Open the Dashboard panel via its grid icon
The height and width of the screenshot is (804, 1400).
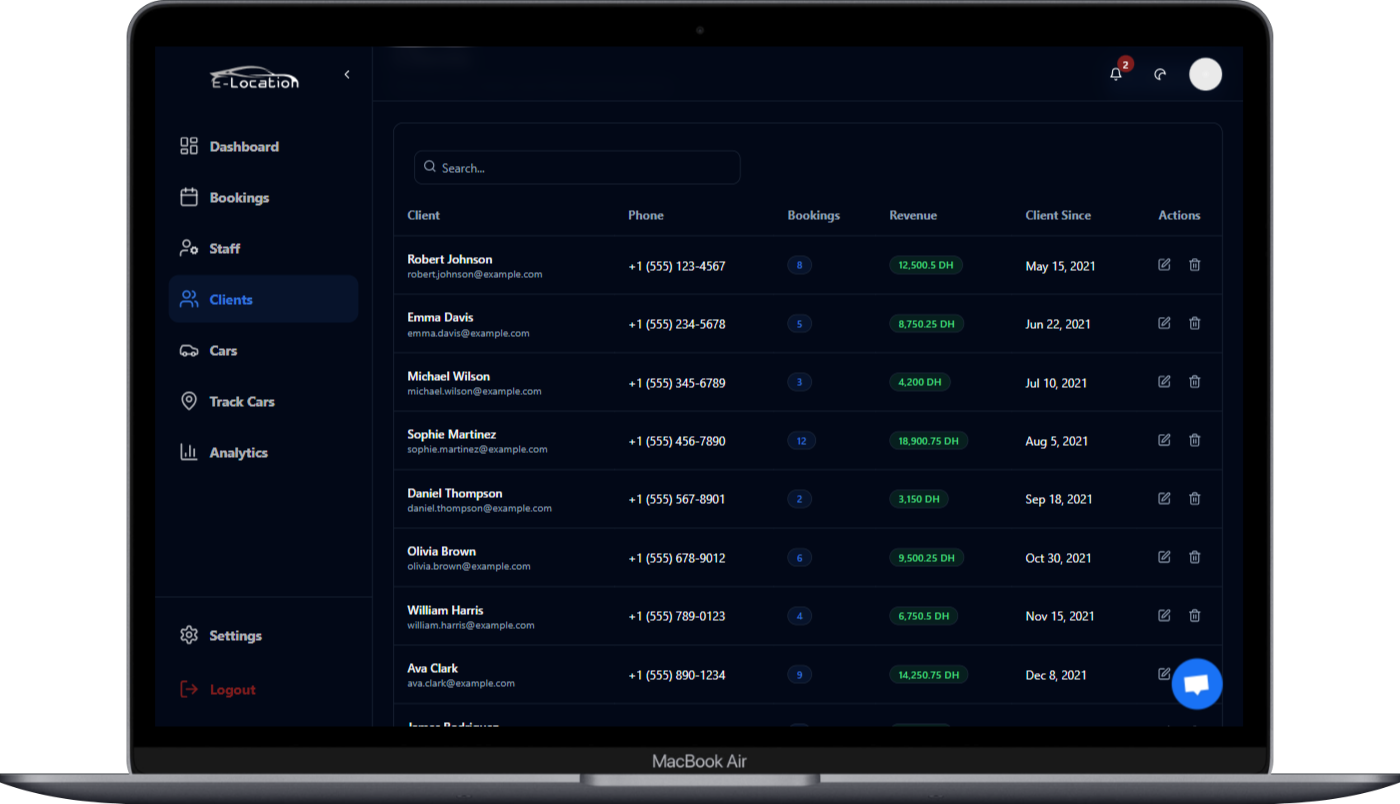point(188,146)
